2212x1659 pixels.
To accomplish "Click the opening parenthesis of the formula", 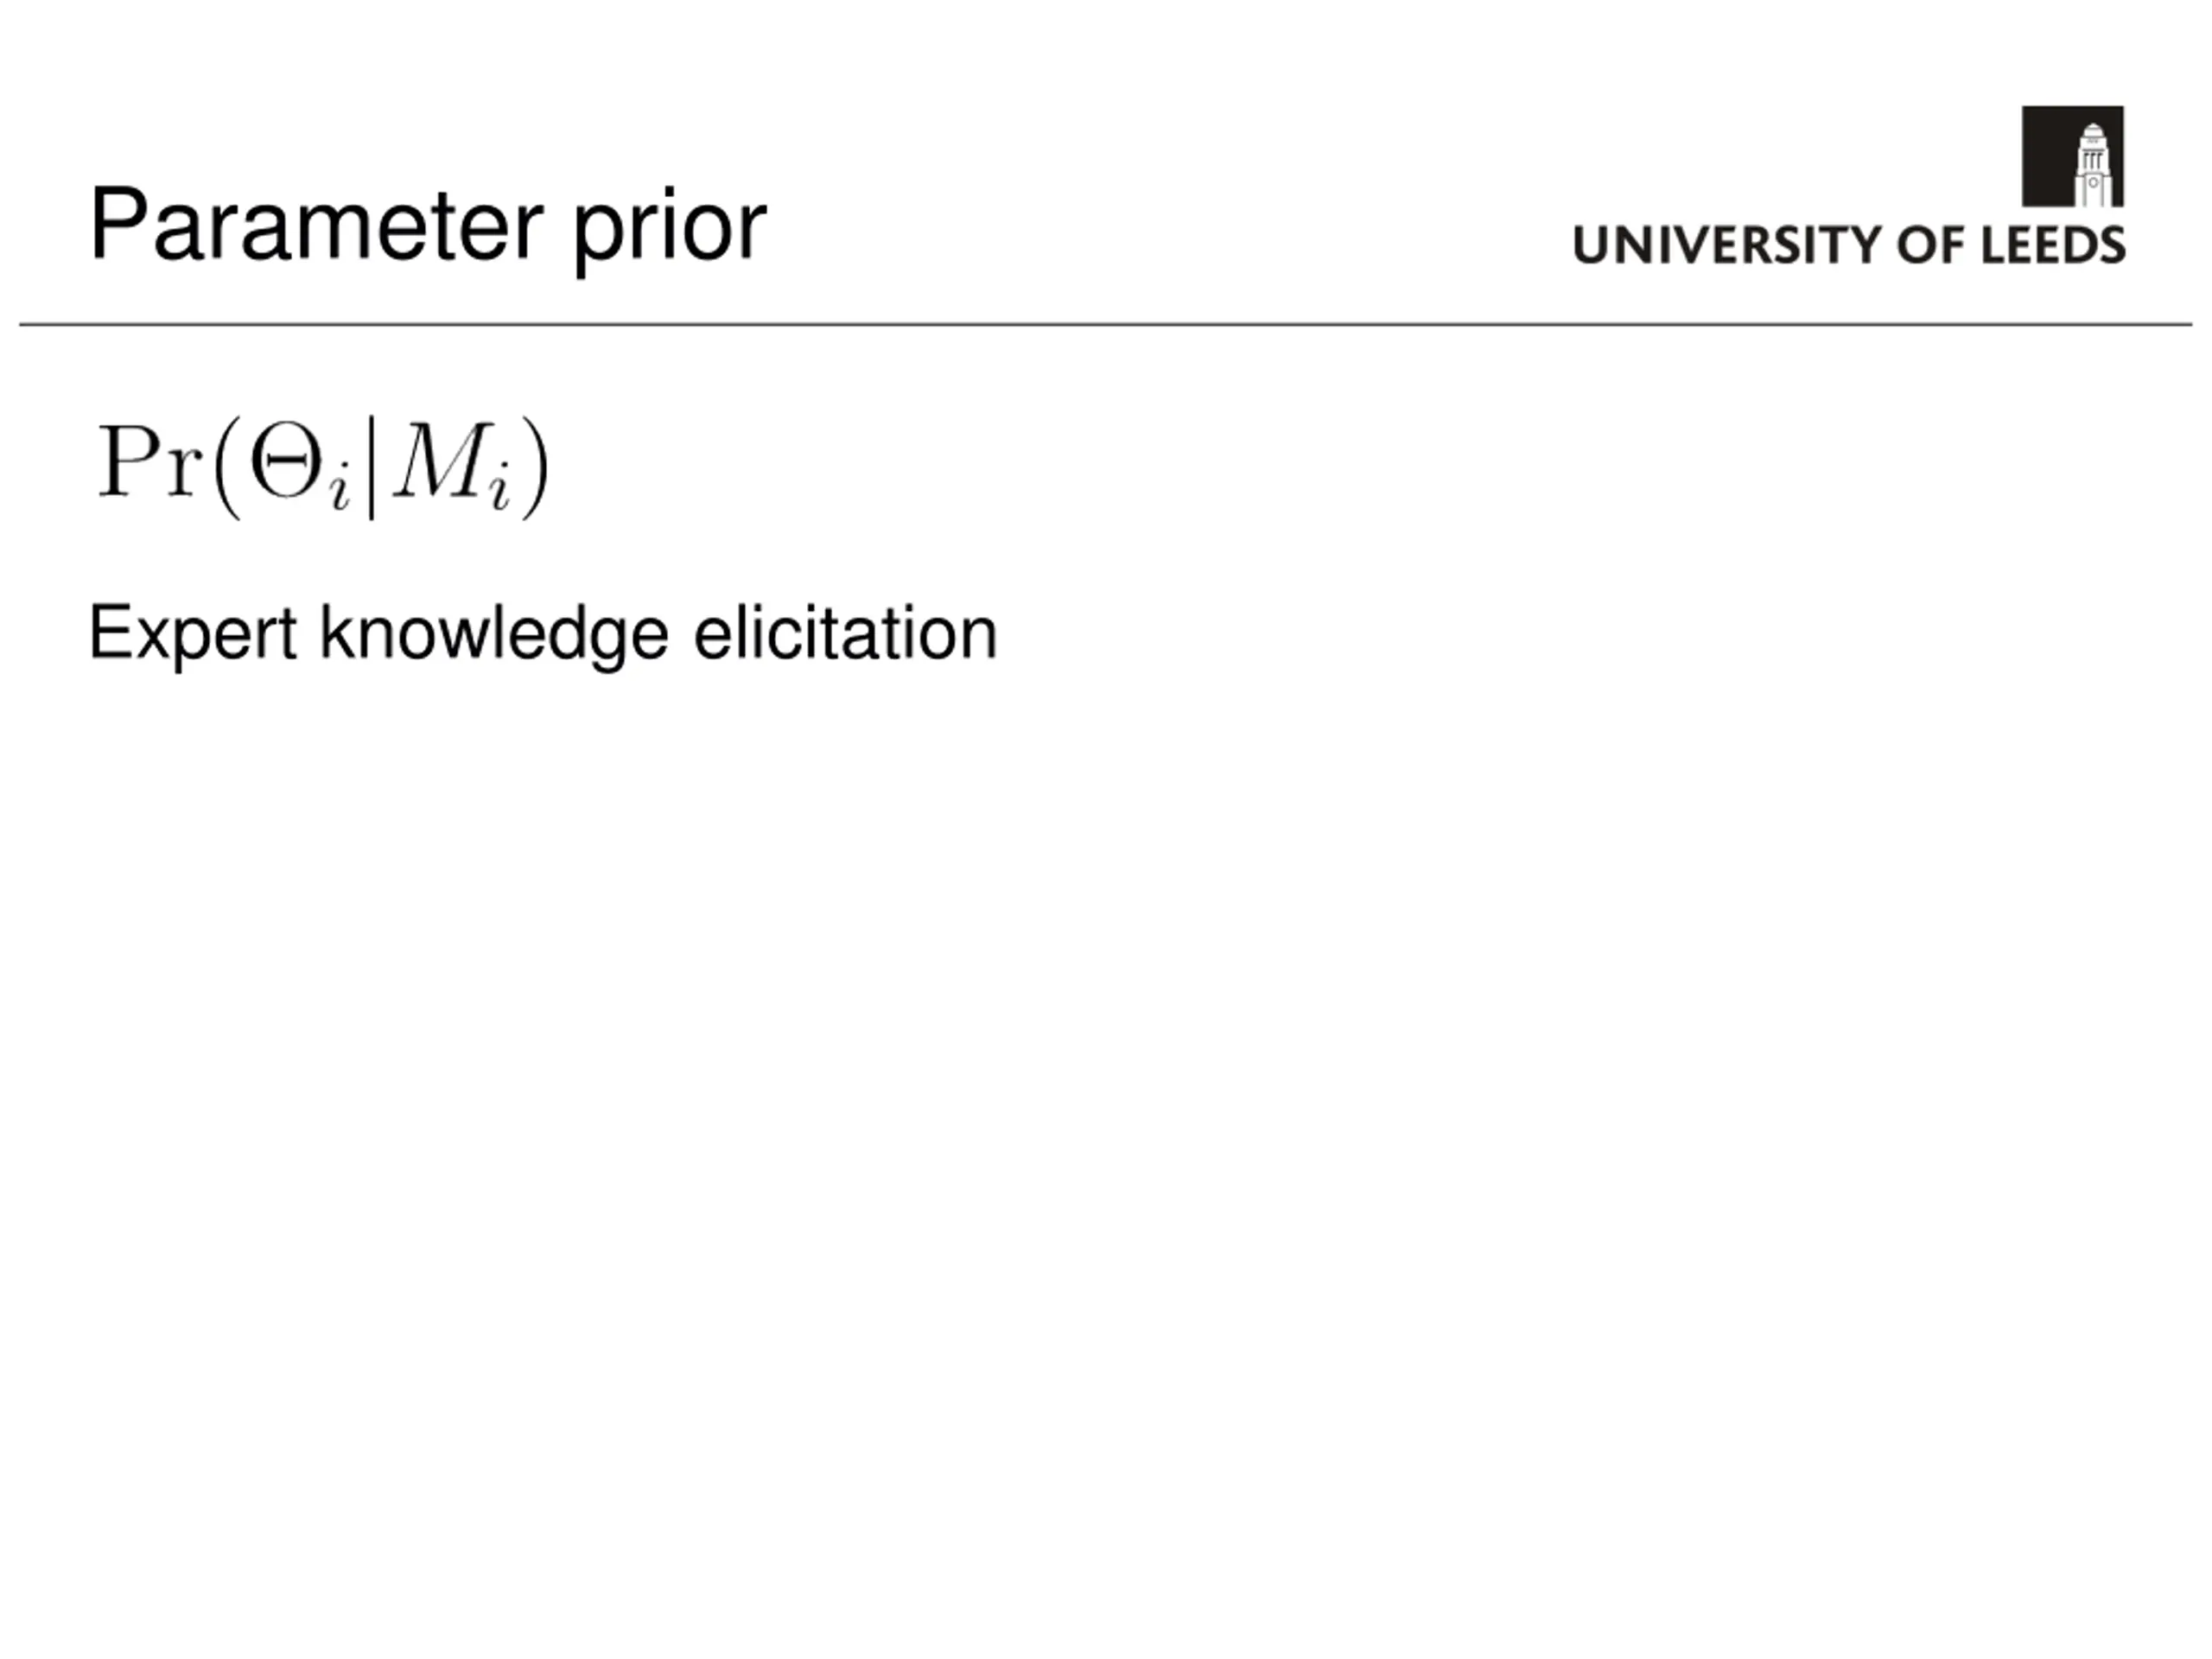I will coord(228,467).
